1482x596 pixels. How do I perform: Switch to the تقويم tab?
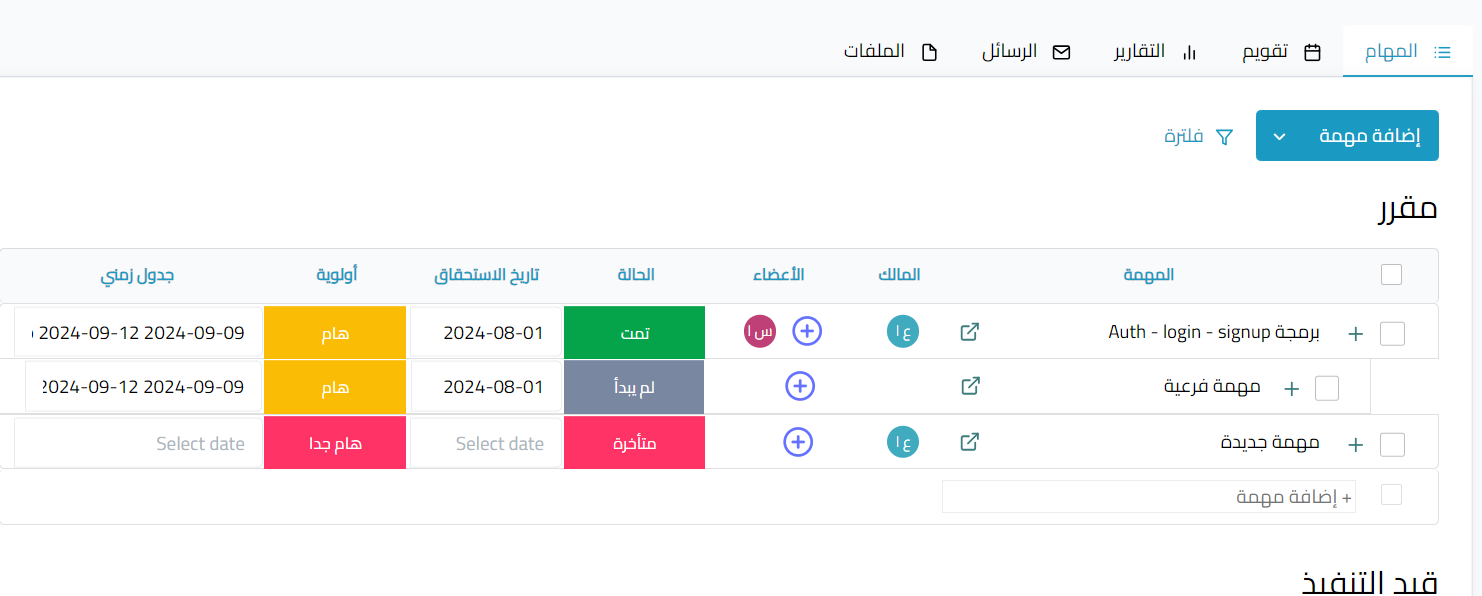1282,52
